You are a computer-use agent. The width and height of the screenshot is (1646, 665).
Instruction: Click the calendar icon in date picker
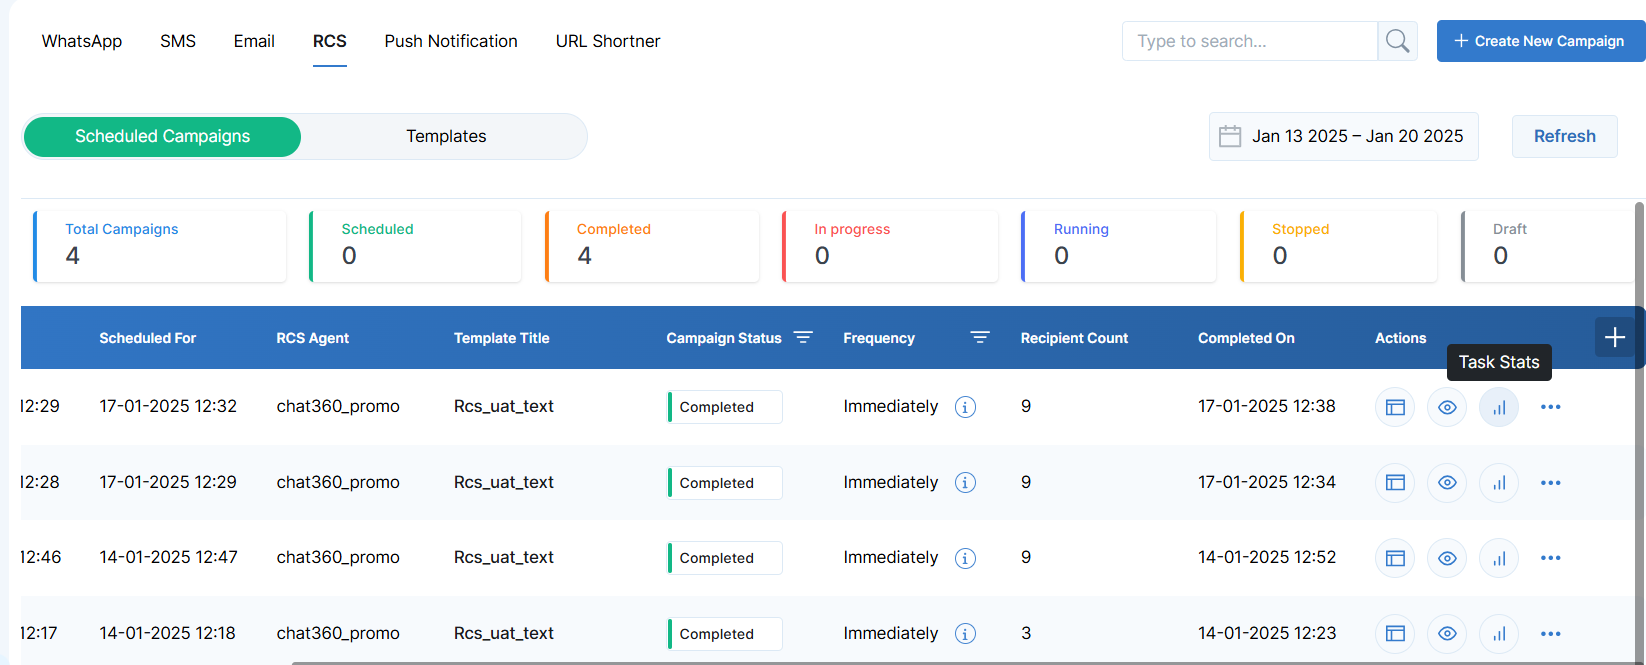click(1230, 136)
